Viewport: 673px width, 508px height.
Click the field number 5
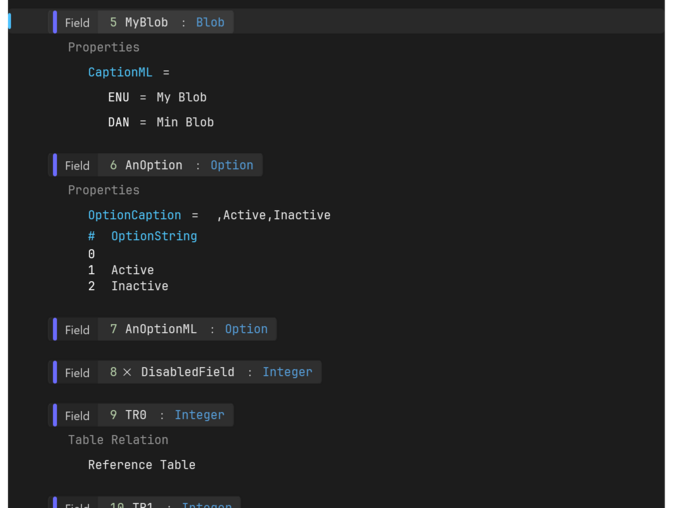[113, 22]
